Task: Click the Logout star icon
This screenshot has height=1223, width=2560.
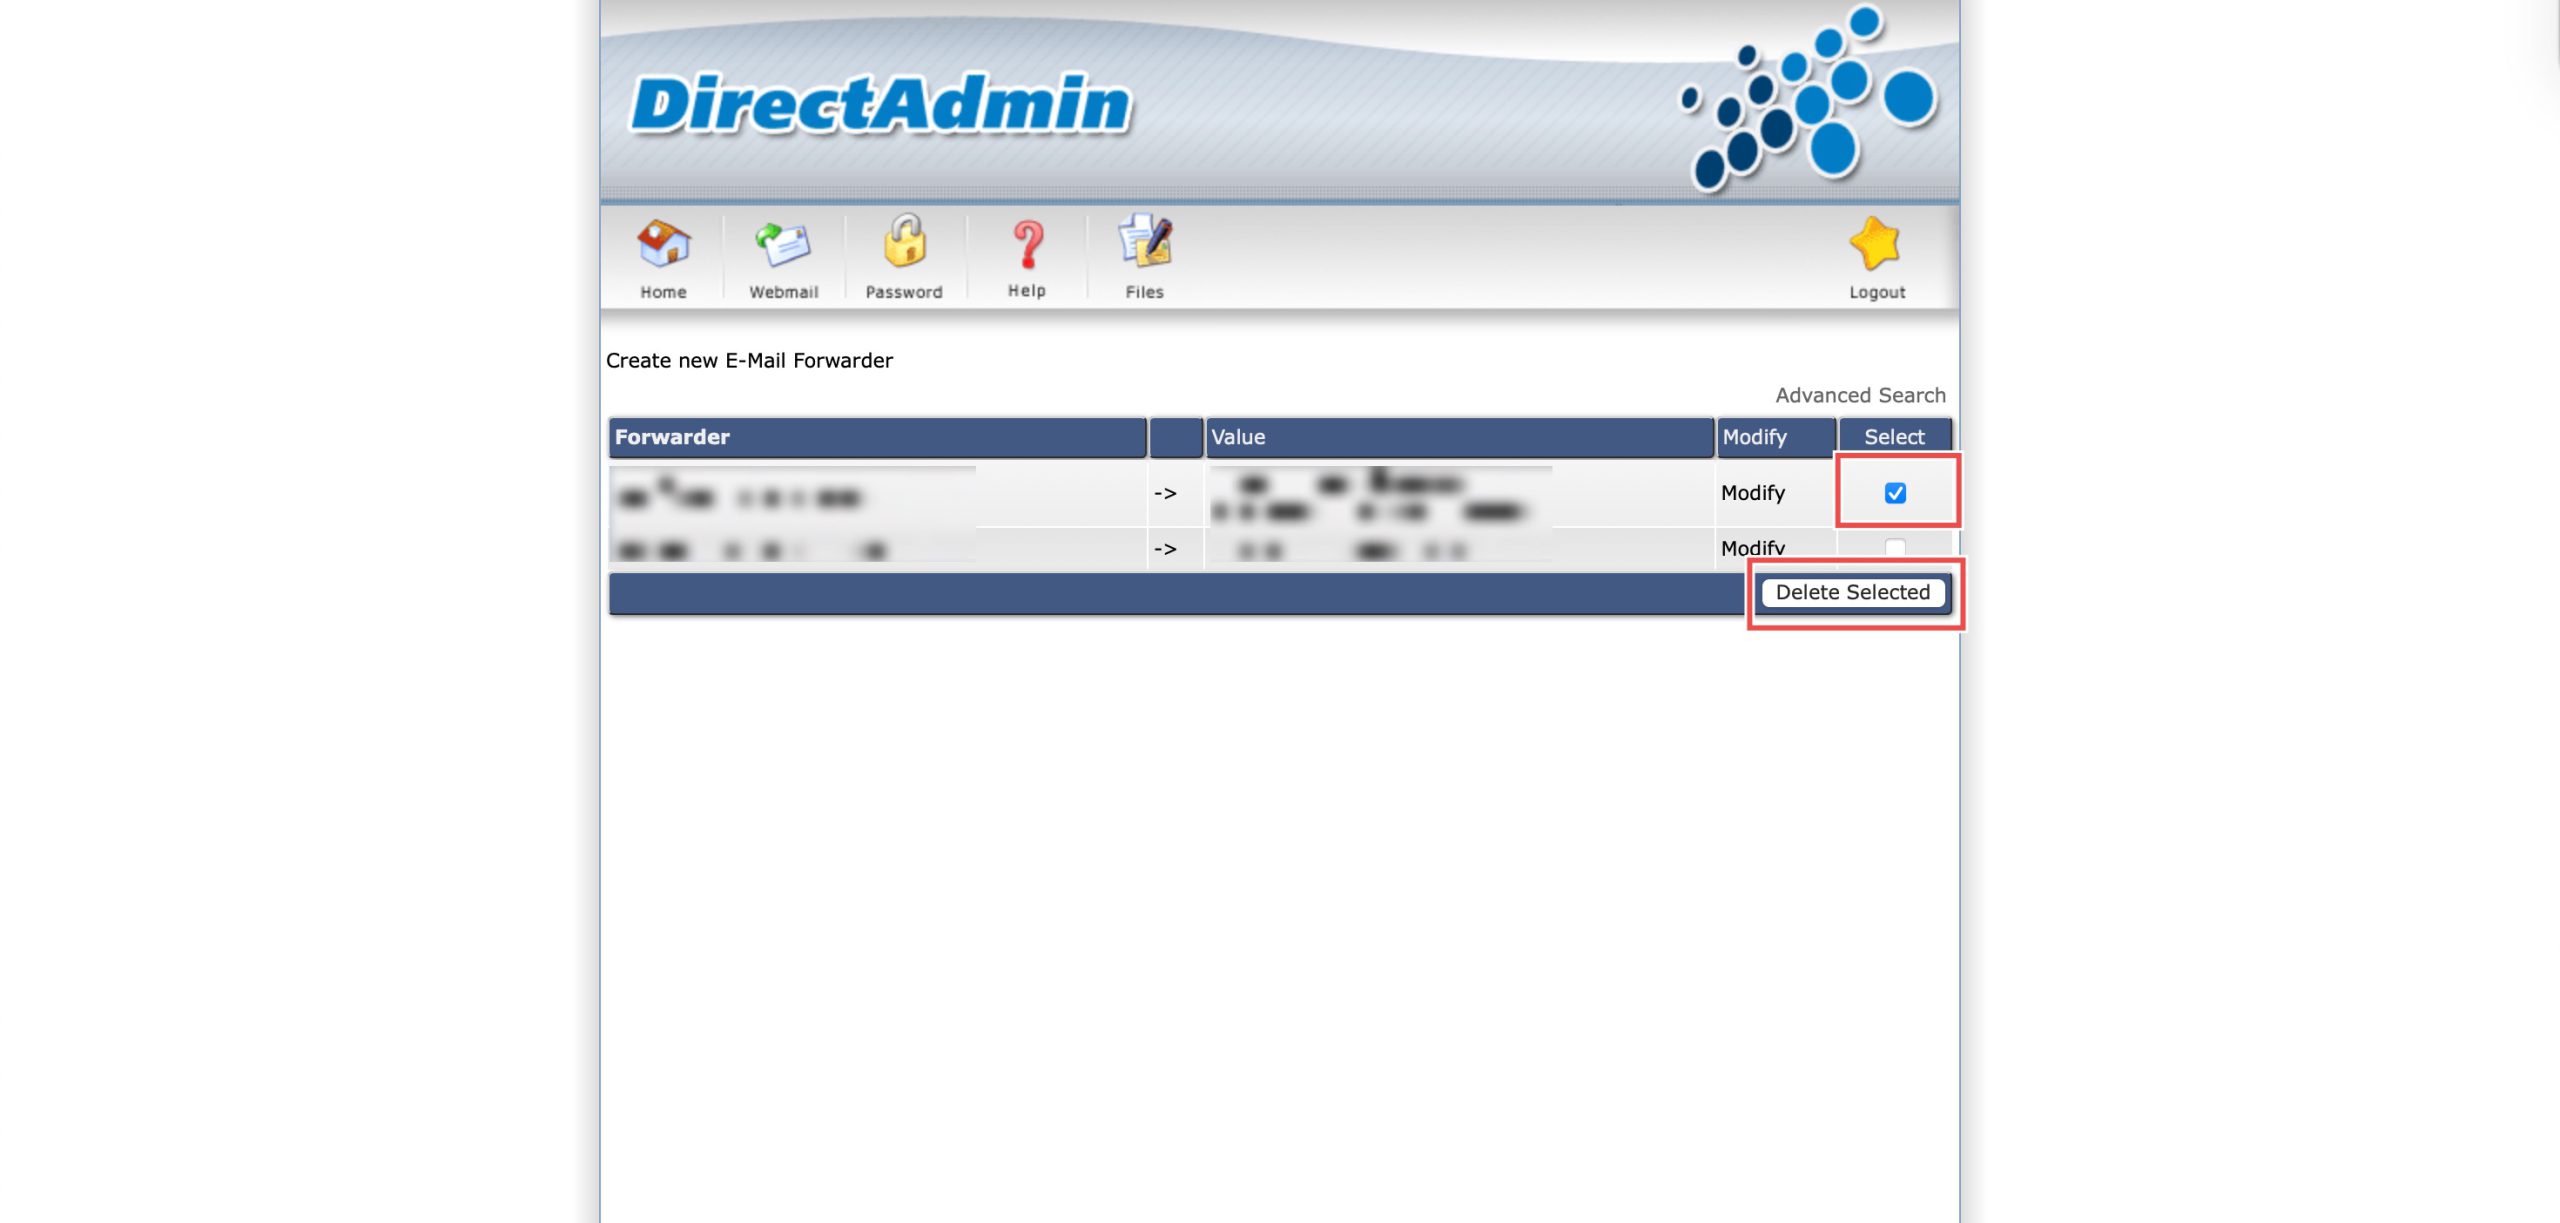Action: (1875, 243)
